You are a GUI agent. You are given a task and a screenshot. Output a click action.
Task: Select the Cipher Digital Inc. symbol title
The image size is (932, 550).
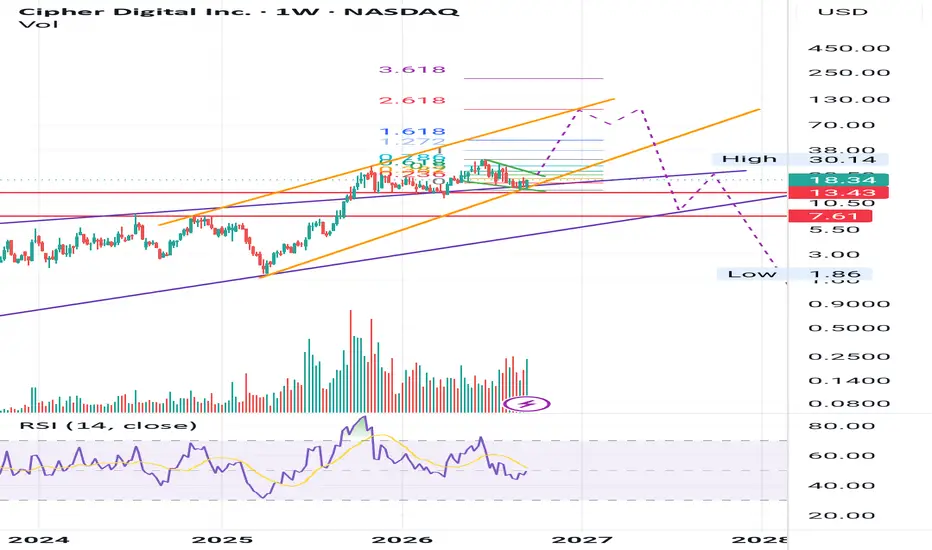[x=134, y=11]
